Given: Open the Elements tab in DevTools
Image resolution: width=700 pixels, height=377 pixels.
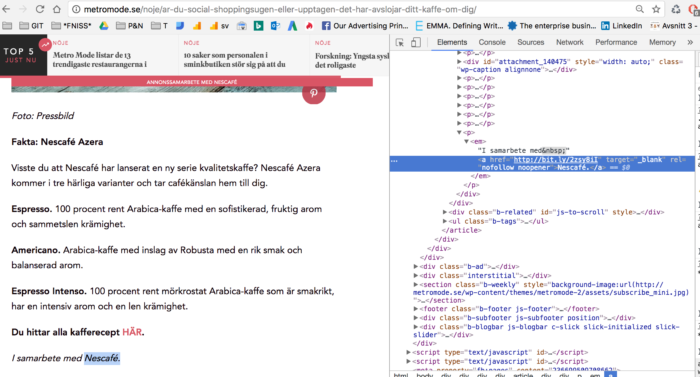Looking at the screenshot, I should click(x=452, y=42).
